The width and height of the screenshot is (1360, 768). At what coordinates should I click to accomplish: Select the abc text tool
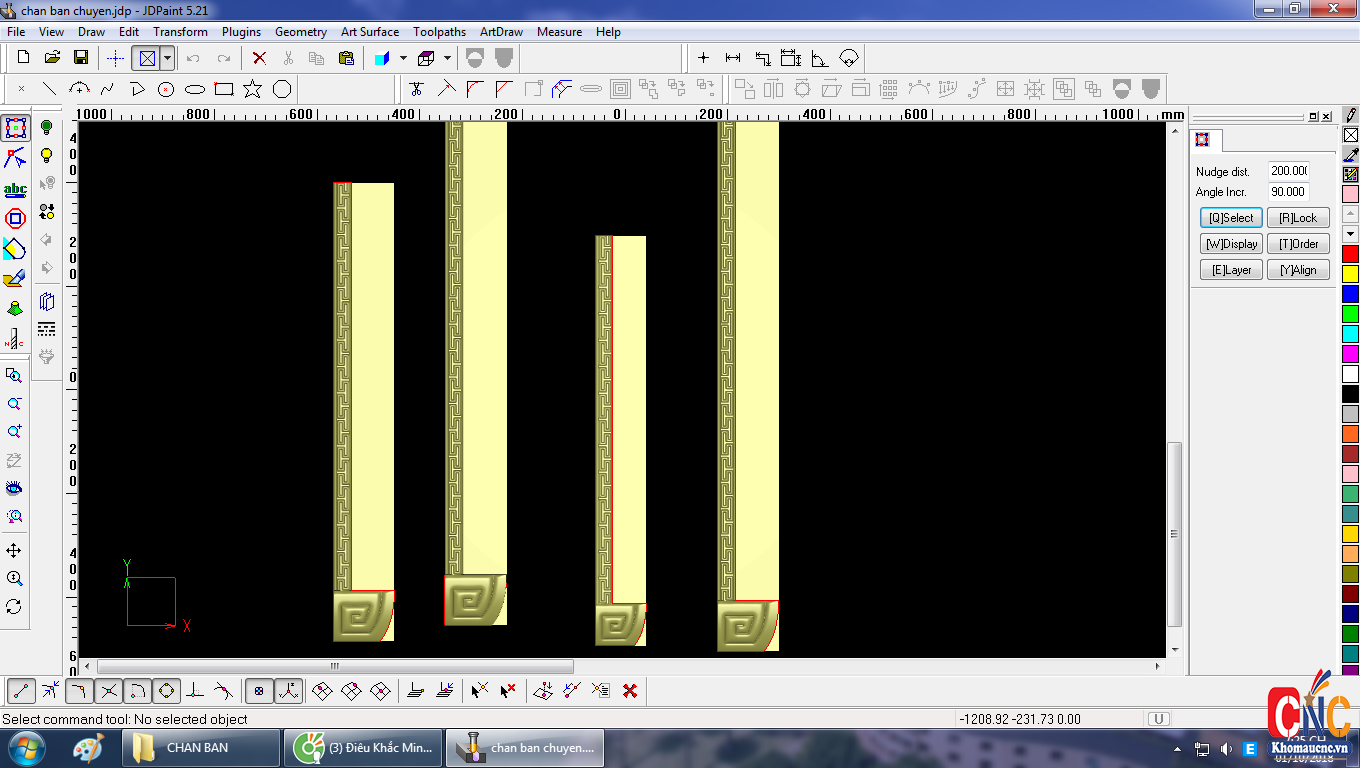tap(15, 189)
